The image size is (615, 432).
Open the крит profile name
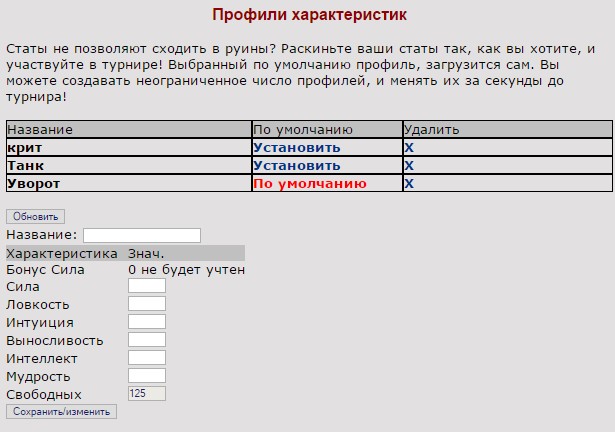22,148
